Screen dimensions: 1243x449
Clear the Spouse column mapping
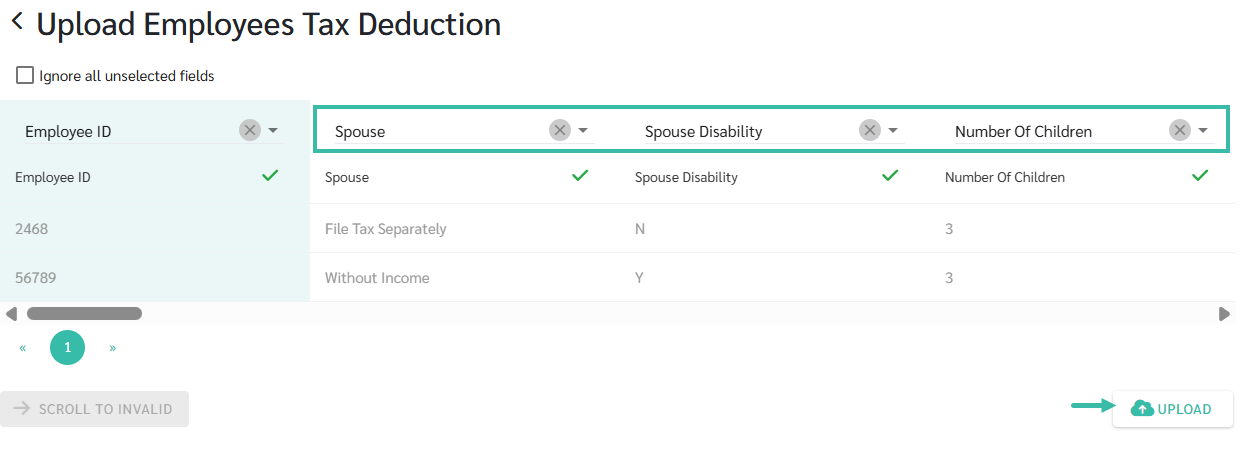pos(560,130)
